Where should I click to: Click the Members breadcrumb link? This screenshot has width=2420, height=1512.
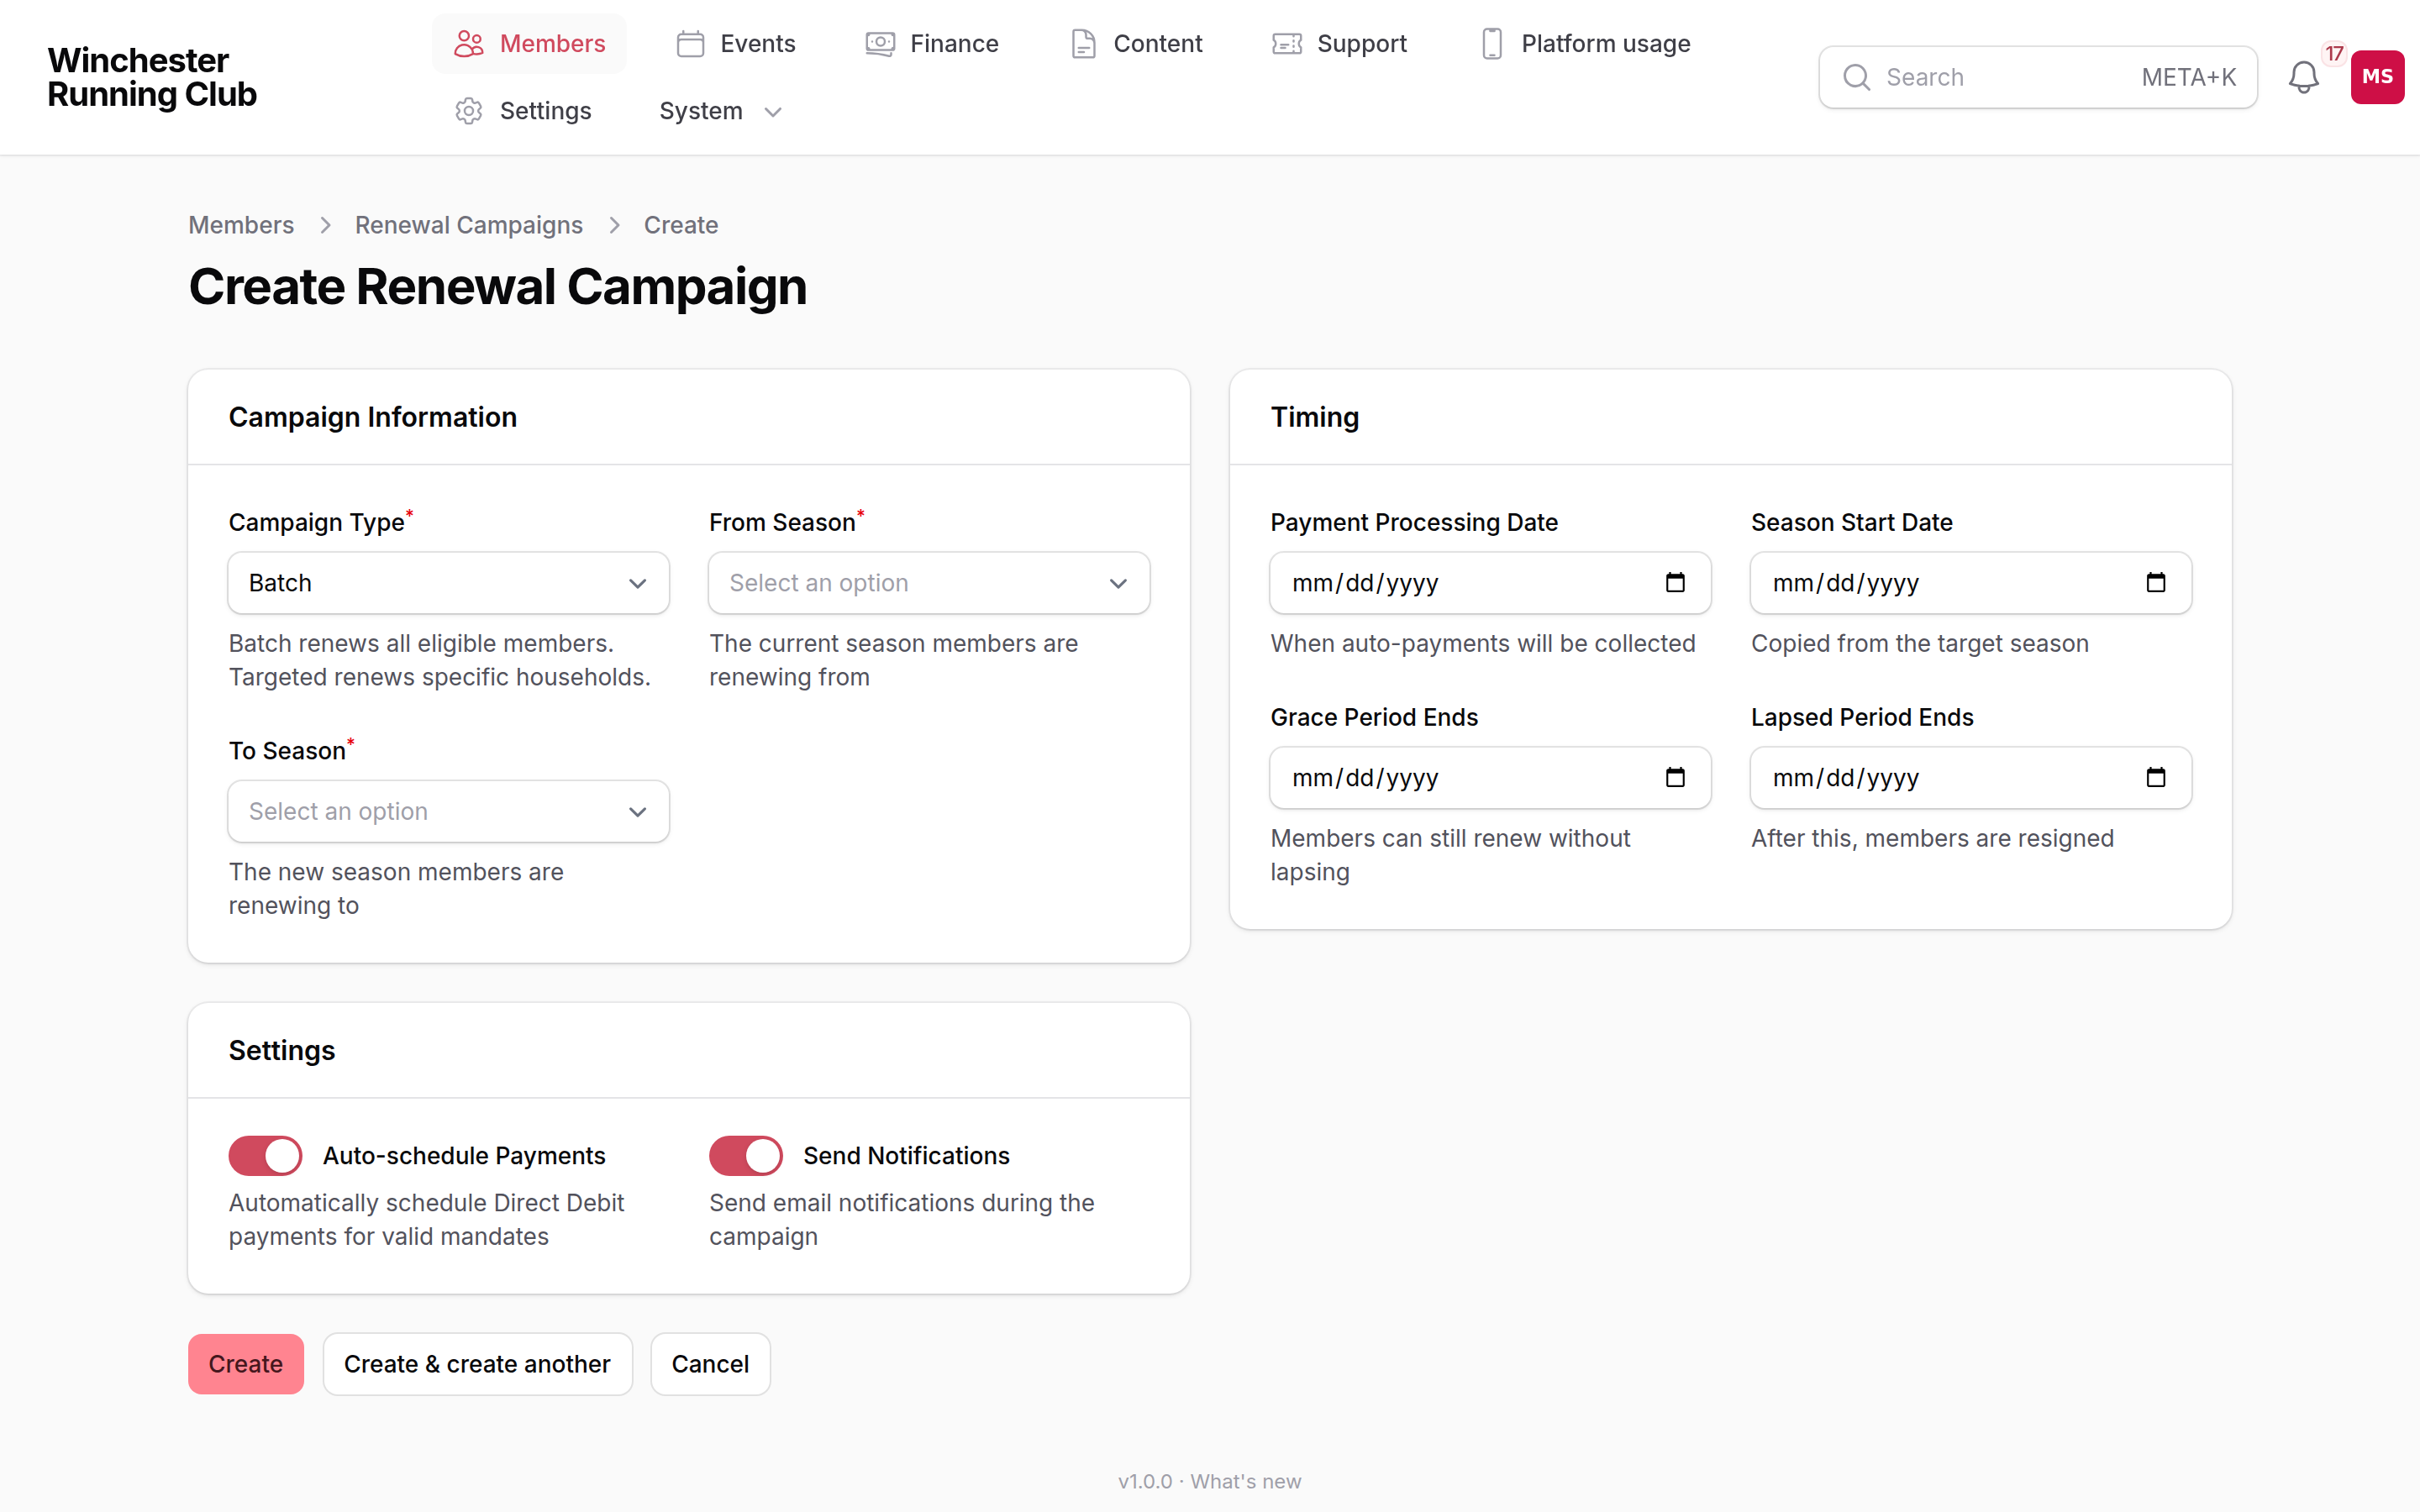tap(241, 225)
